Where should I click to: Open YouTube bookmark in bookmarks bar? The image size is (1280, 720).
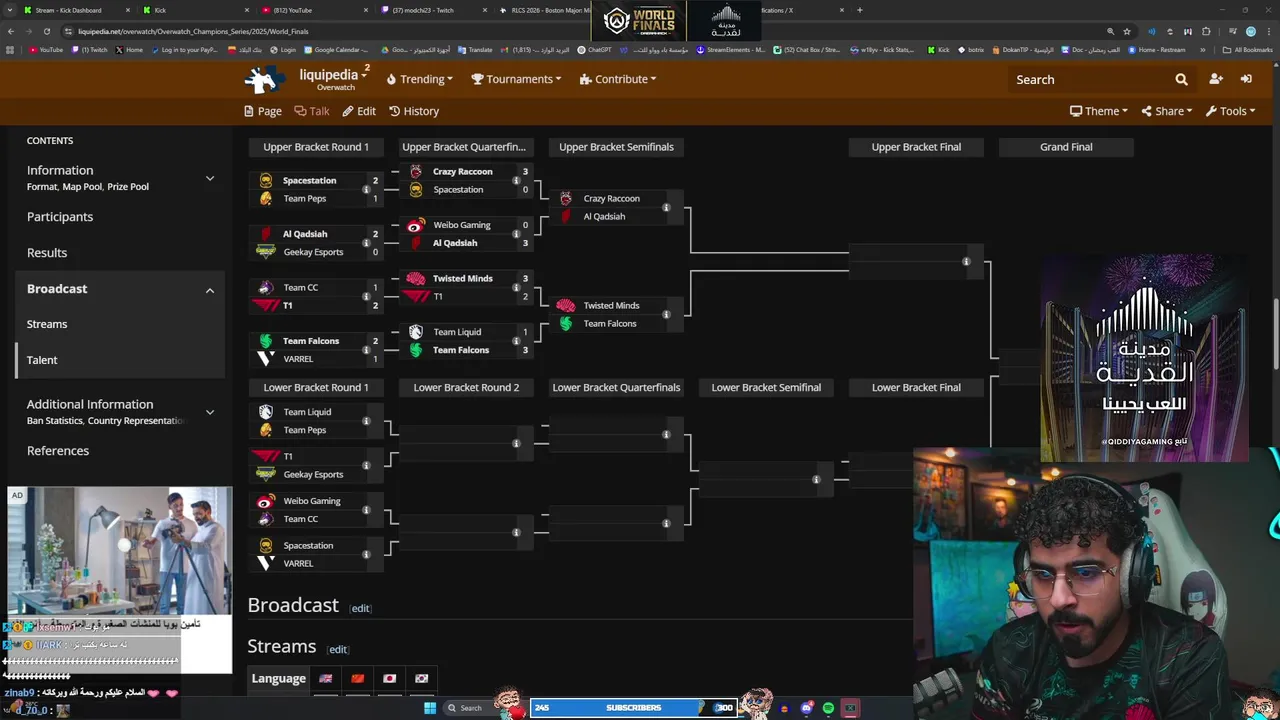46,49
